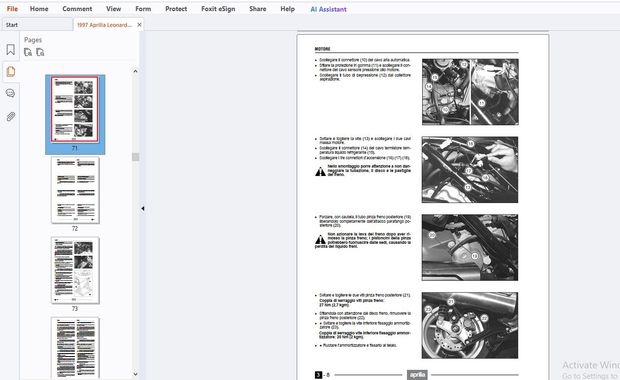Click the second warning triangle on the page
620x380 pixels.
tap(320, 239)
